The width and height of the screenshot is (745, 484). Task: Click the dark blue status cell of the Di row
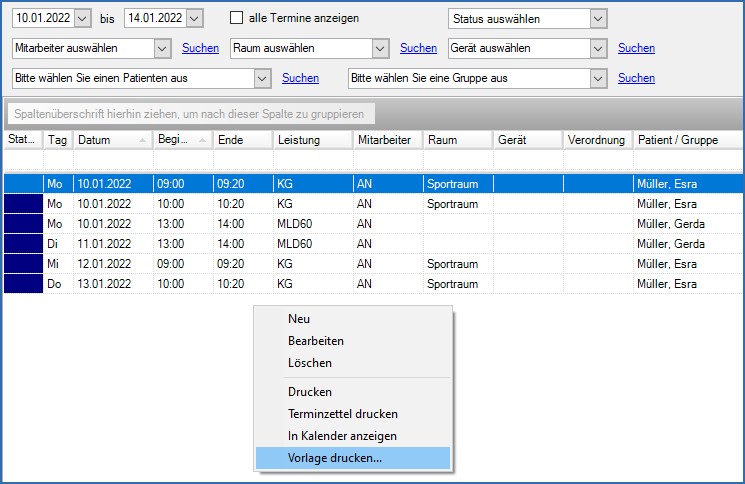click(x=23, y=244)
